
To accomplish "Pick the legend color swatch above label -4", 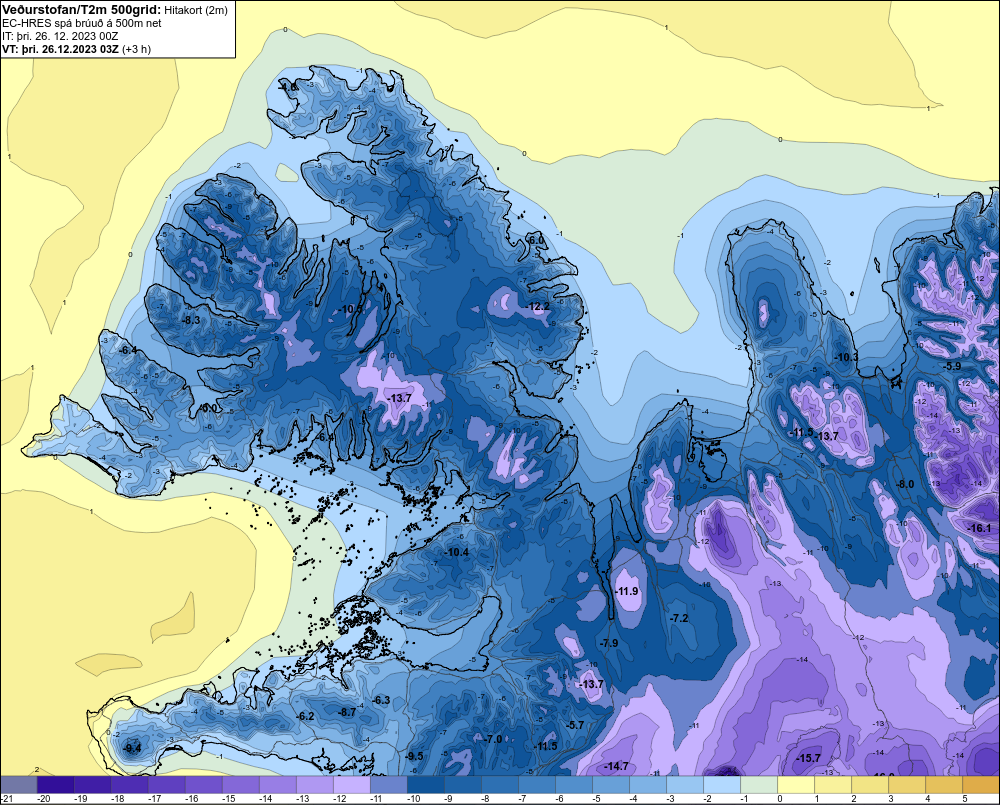I will coord(647,784).
